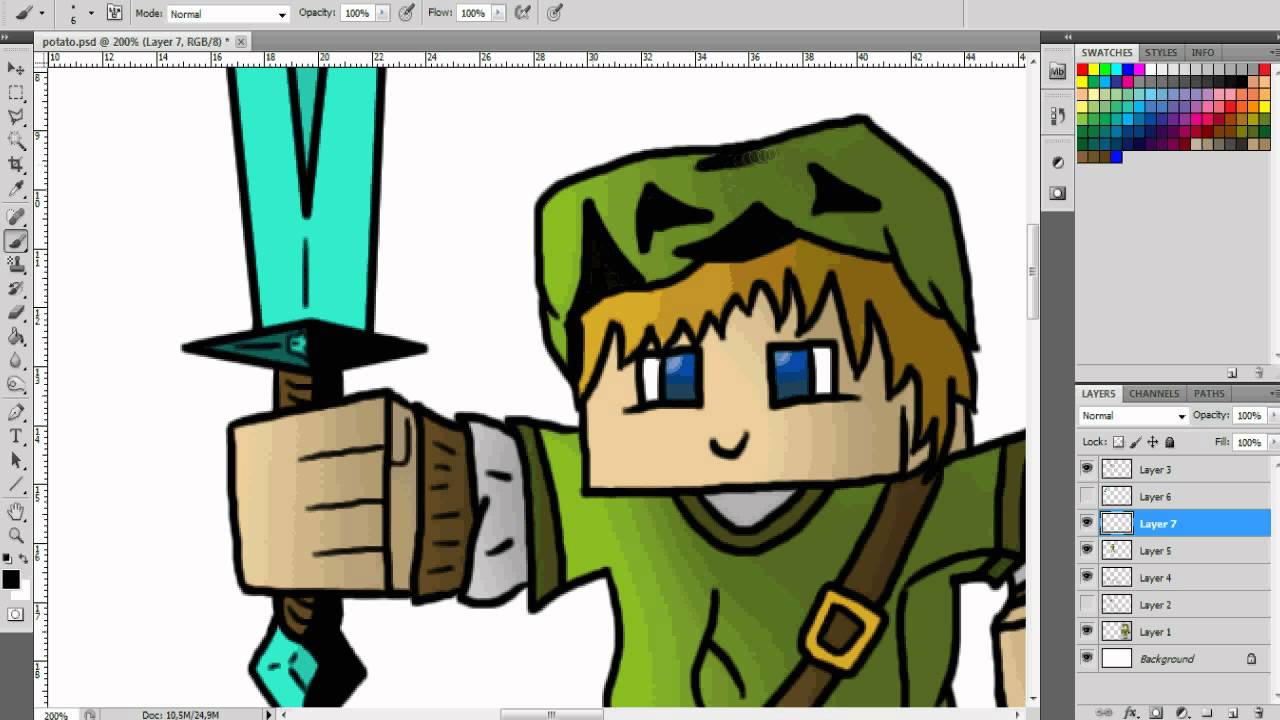Select the Zoom tool
Viewport: 1280px width, 720px height.
click(x=16, y=537)
